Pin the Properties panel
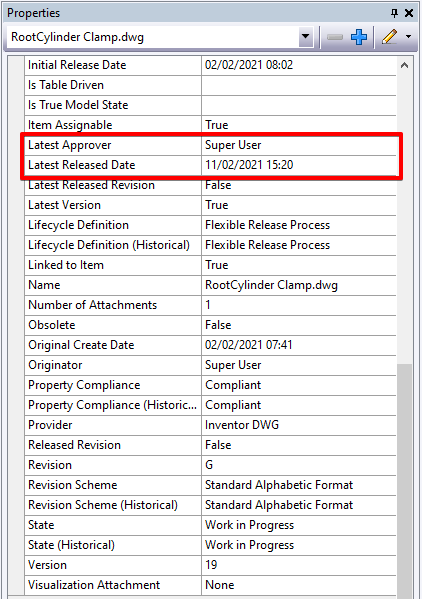 click(x=395, y=13)
